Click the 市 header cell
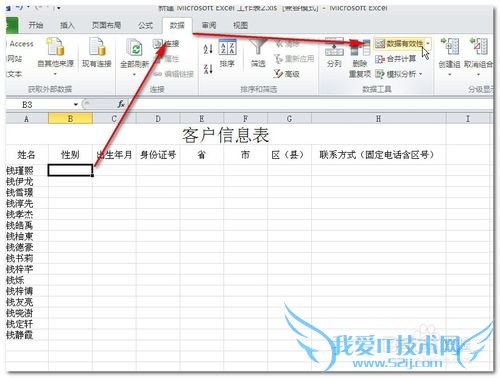The height and width of the screenshot is (378, 500). click(245, 155)
